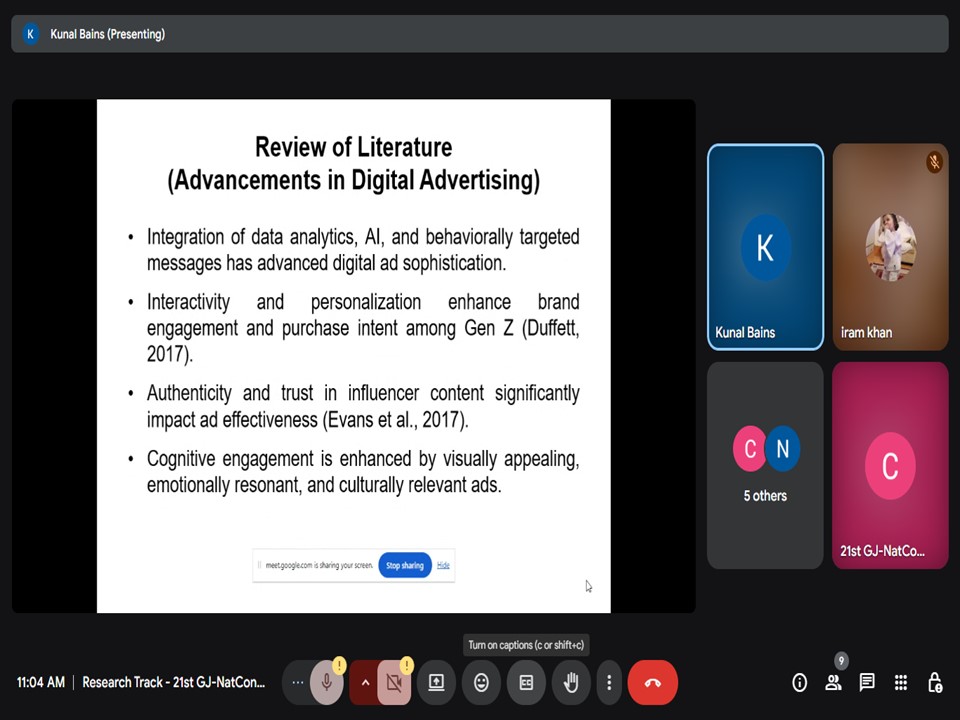Click the 11:04 AM time display

coord(40,682)
